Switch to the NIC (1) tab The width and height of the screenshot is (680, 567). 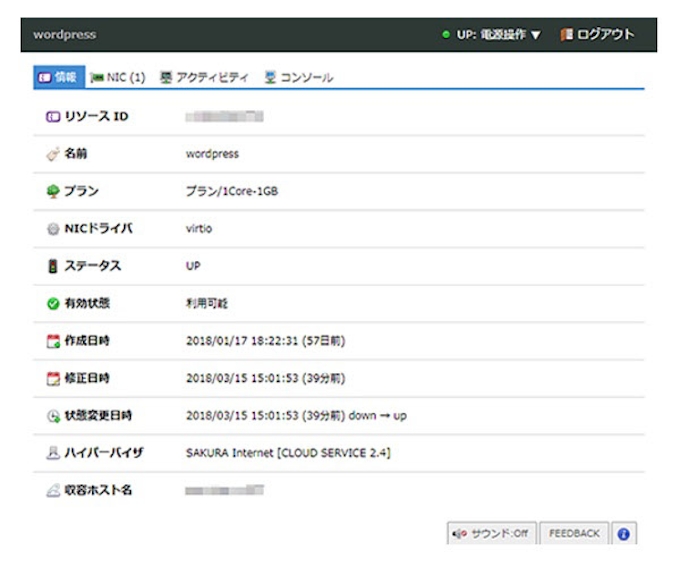point(117,77)
